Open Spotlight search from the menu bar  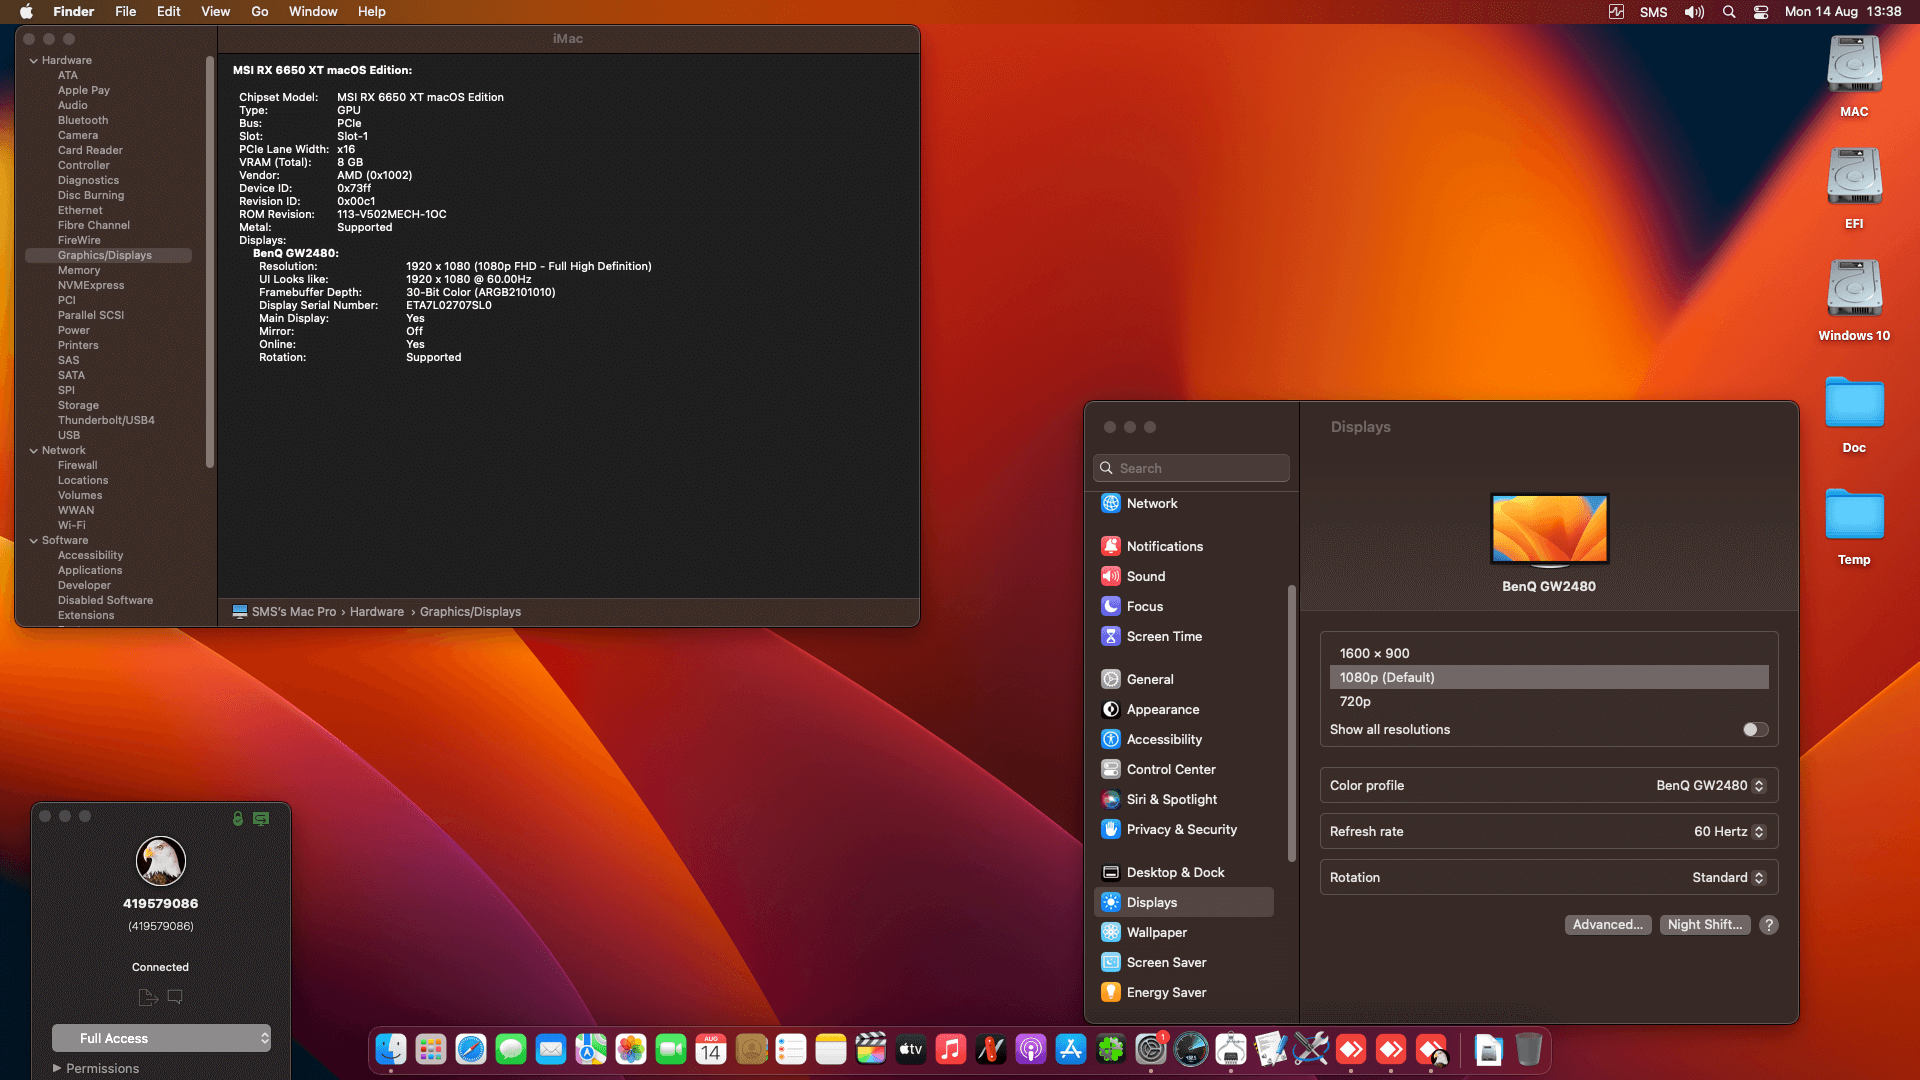[1728, 12]
